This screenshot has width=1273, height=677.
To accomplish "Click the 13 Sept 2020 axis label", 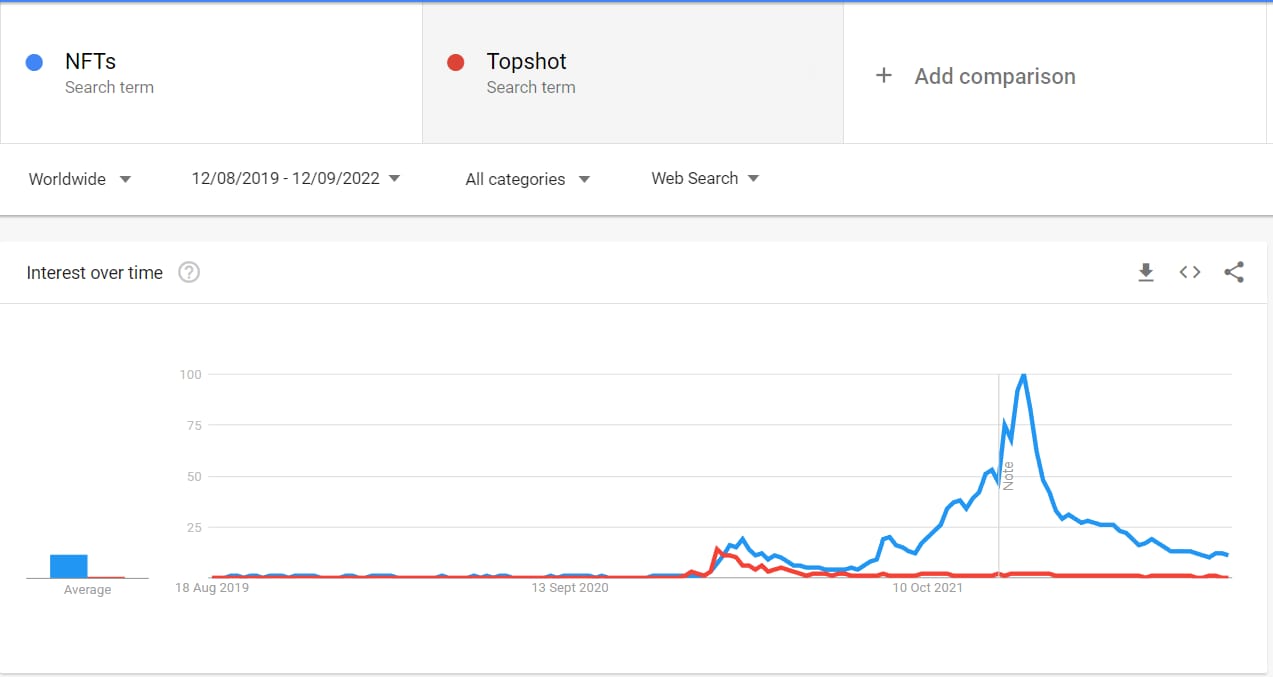I will point(571,588).
